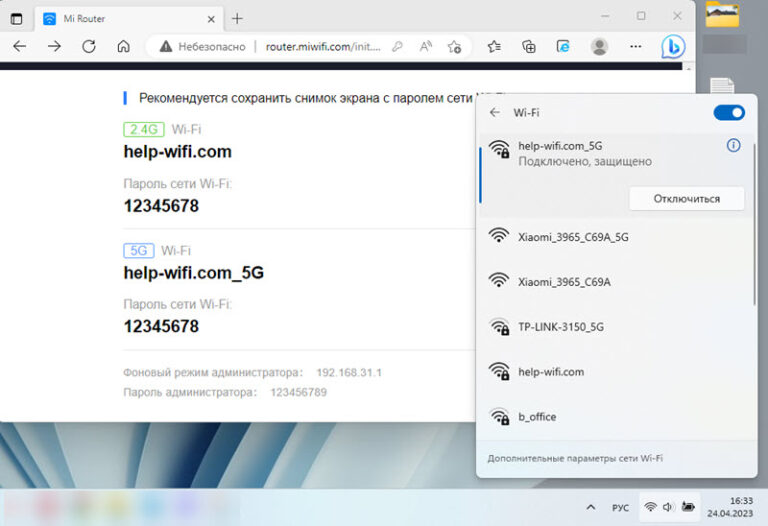
Task: Open Edge settings and more menu
Action: (x=635, y=47)
